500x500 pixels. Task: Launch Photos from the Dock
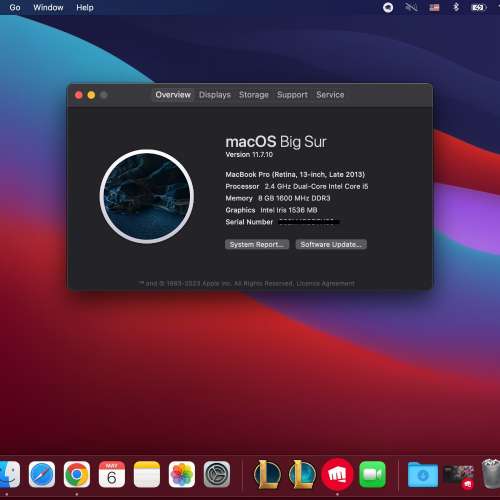[182, 474]
